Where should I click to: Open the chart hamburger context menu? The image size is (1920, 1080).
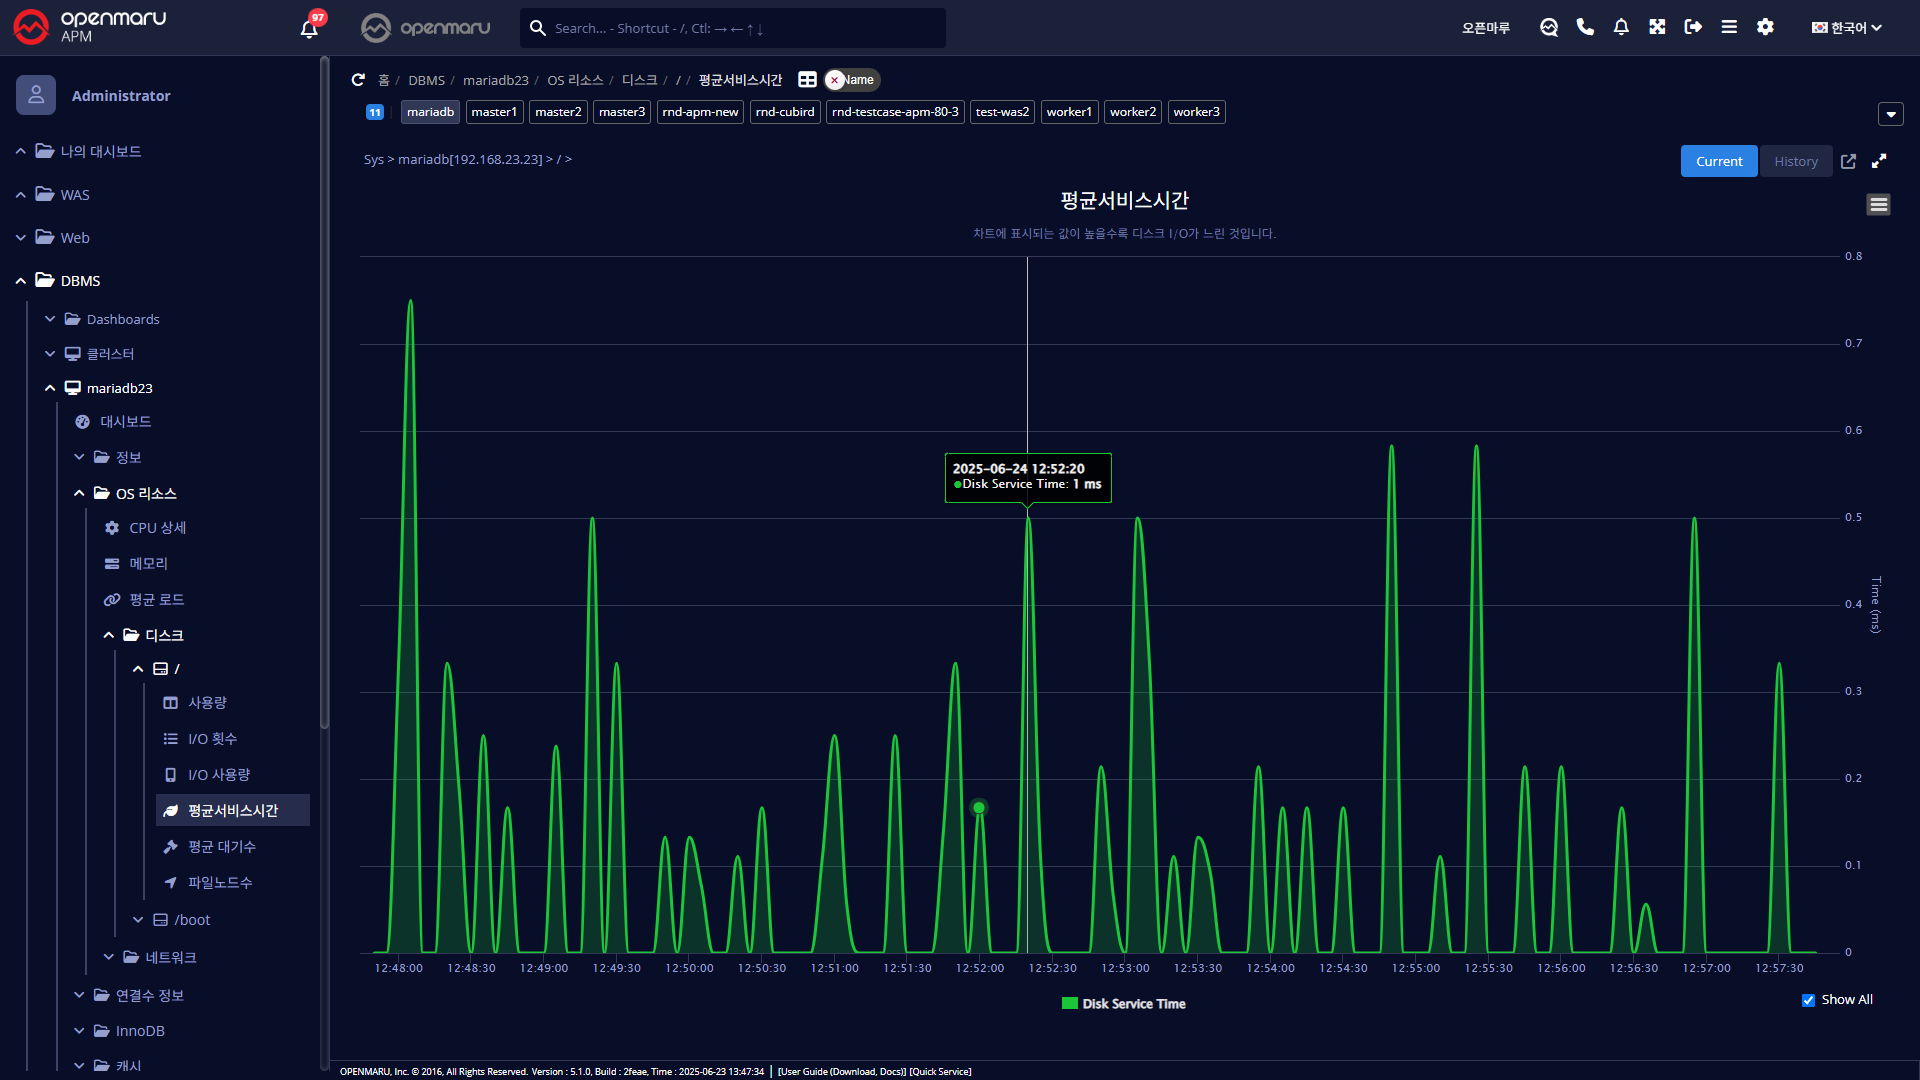click(1878, 205)
